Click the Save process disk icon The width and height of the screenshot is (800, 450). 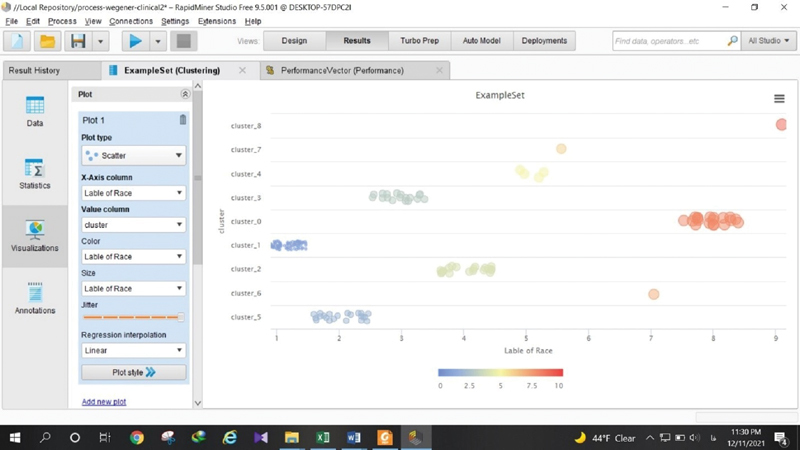[x=76, y=41]
